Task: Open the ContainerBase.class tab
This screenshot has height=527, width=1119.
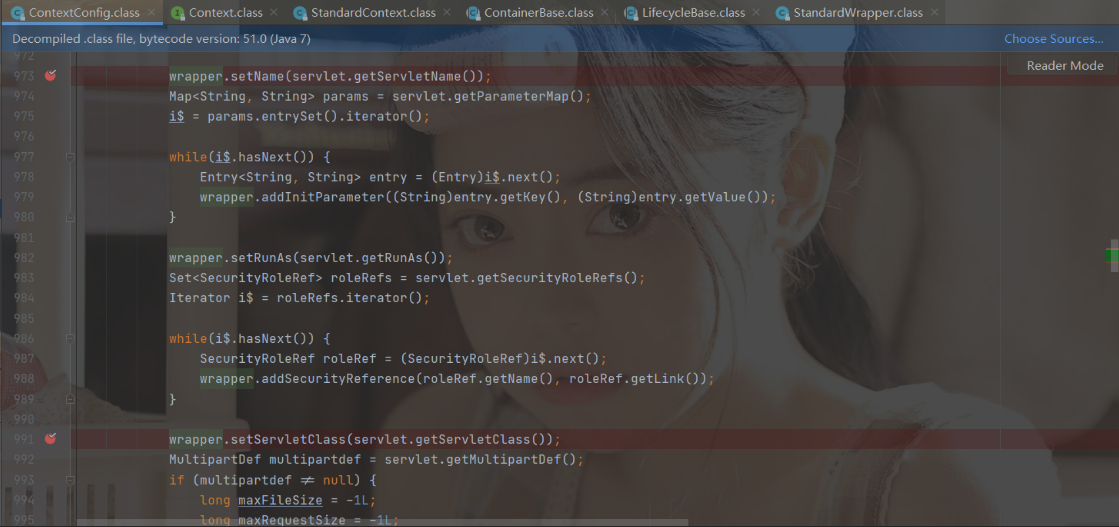Action: coord(539,13)
